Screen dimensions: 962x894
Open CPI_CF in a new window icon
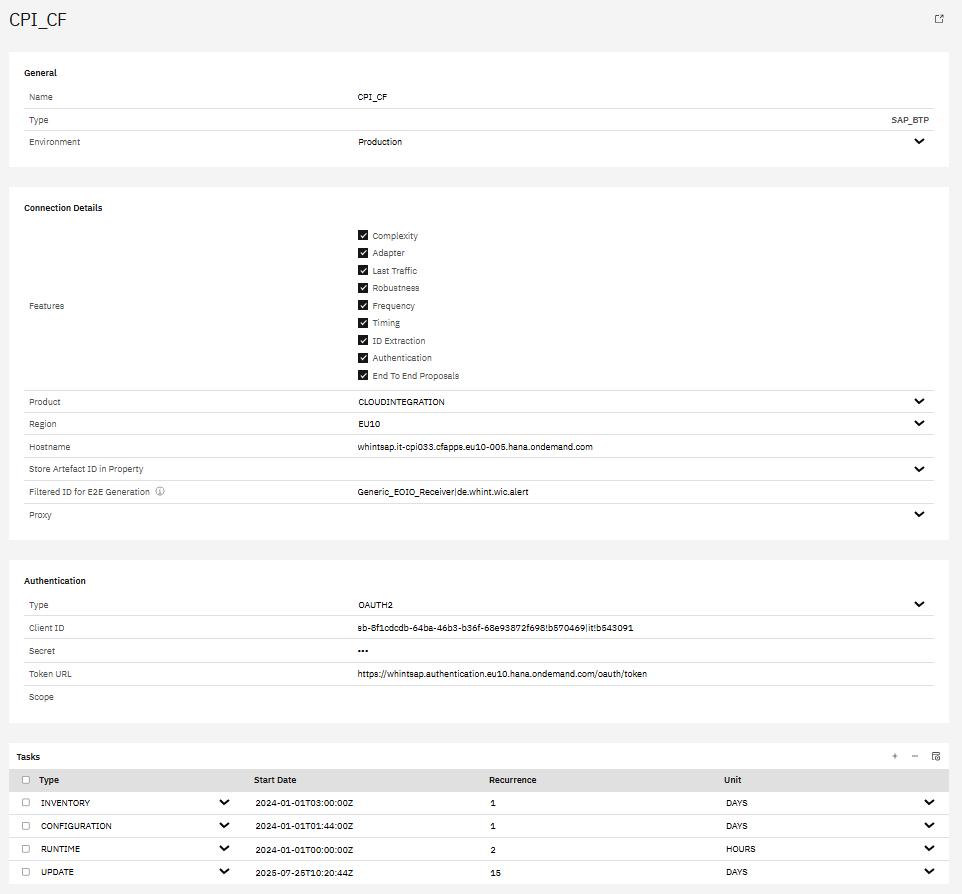tap(938, 19)
